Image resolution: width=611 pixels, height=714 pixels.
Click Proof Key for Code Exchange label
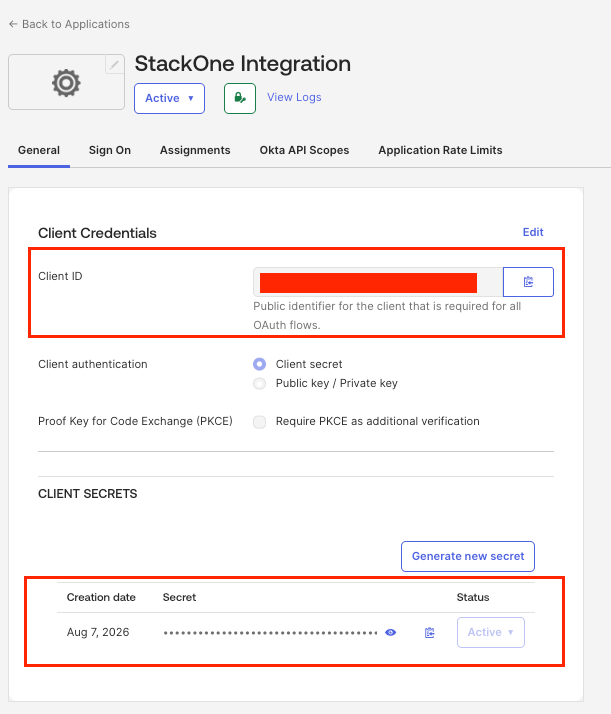tap(135, 421)
